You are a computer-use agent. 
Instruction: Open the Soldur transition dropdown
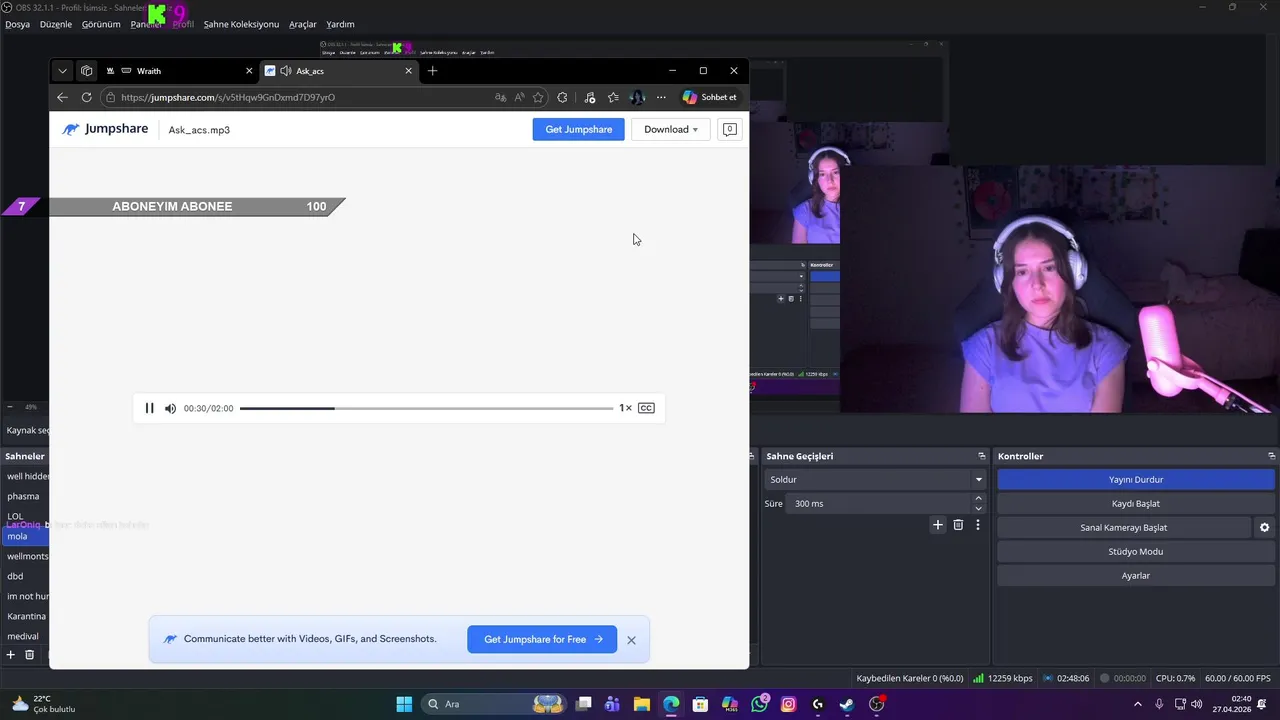tap(875, 479)
